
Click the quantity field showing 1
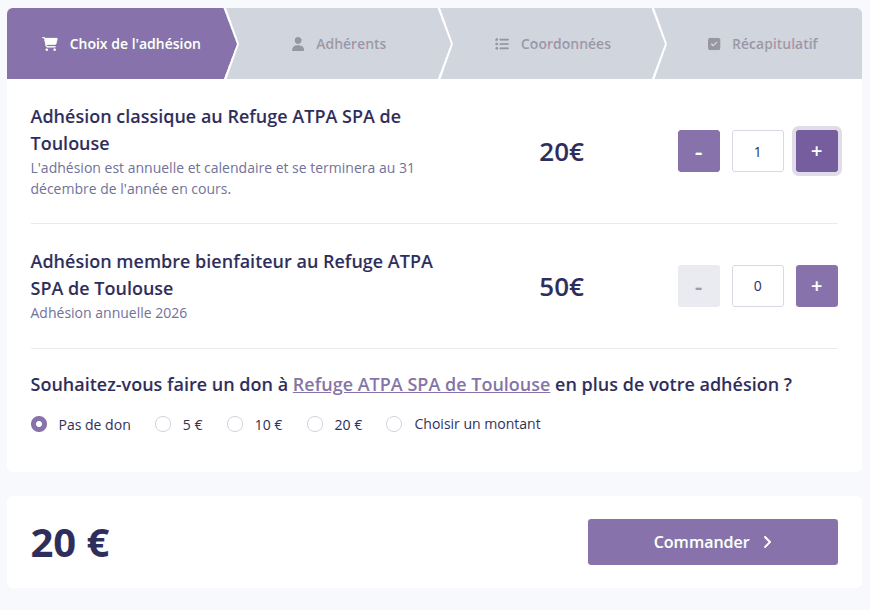pos(757,151)
